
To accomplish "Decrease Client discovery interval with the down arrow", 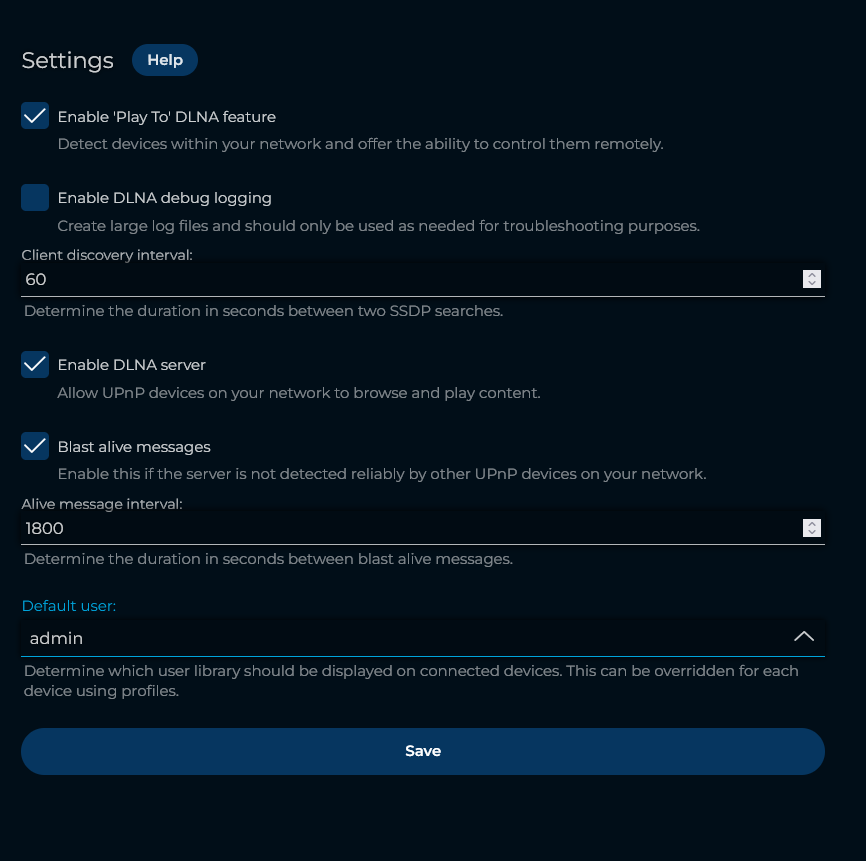I will 812,284.
